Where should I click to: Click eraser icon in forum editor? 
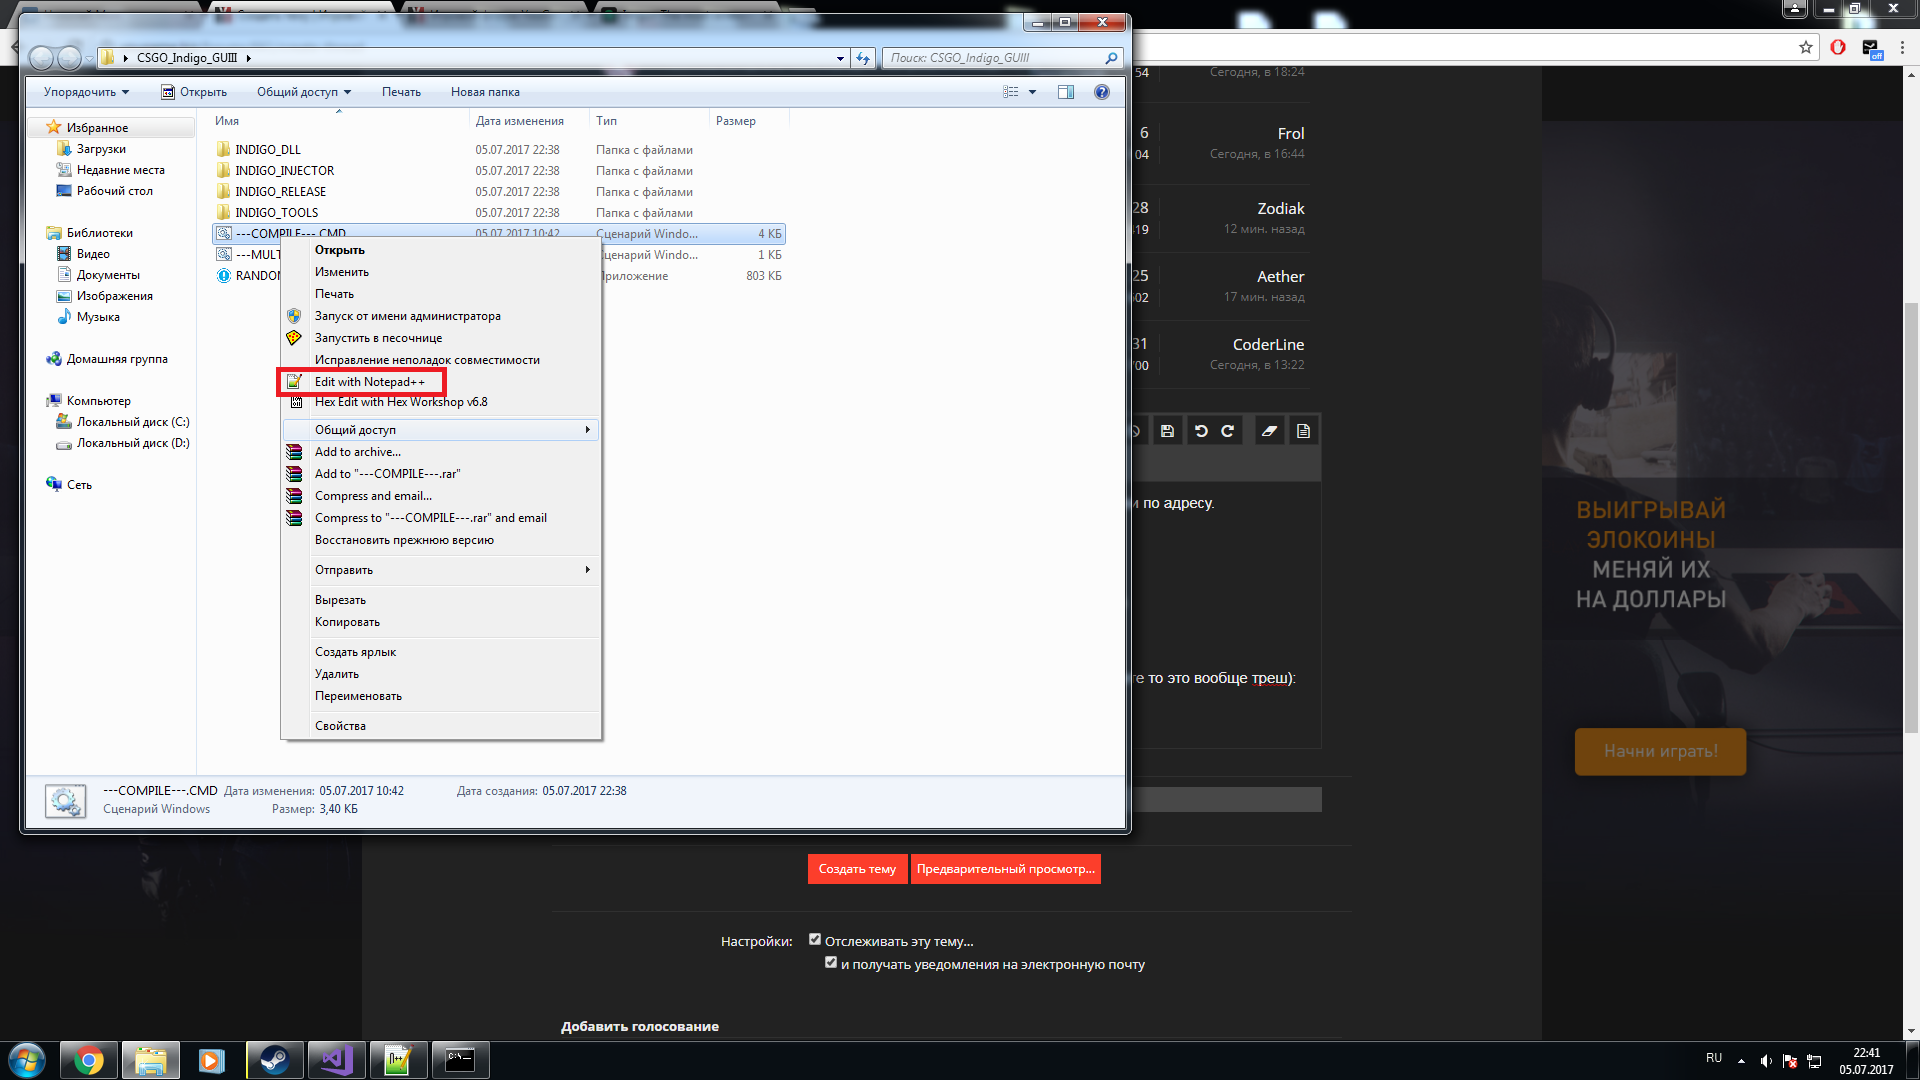pos(1269,431)
